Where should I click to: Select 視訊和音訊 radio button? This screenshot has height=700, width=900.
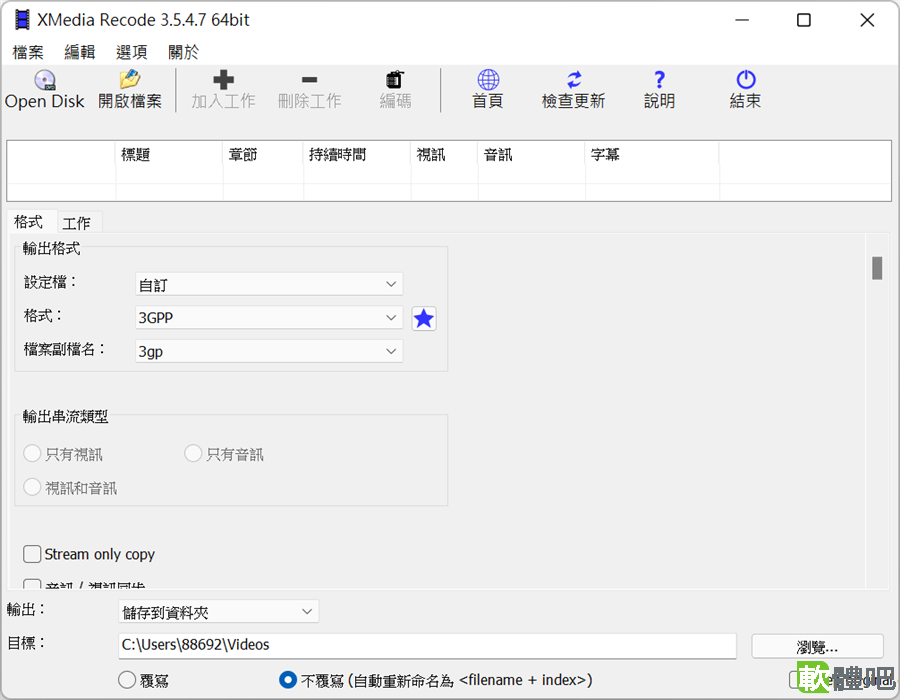(x=32, y=487)
